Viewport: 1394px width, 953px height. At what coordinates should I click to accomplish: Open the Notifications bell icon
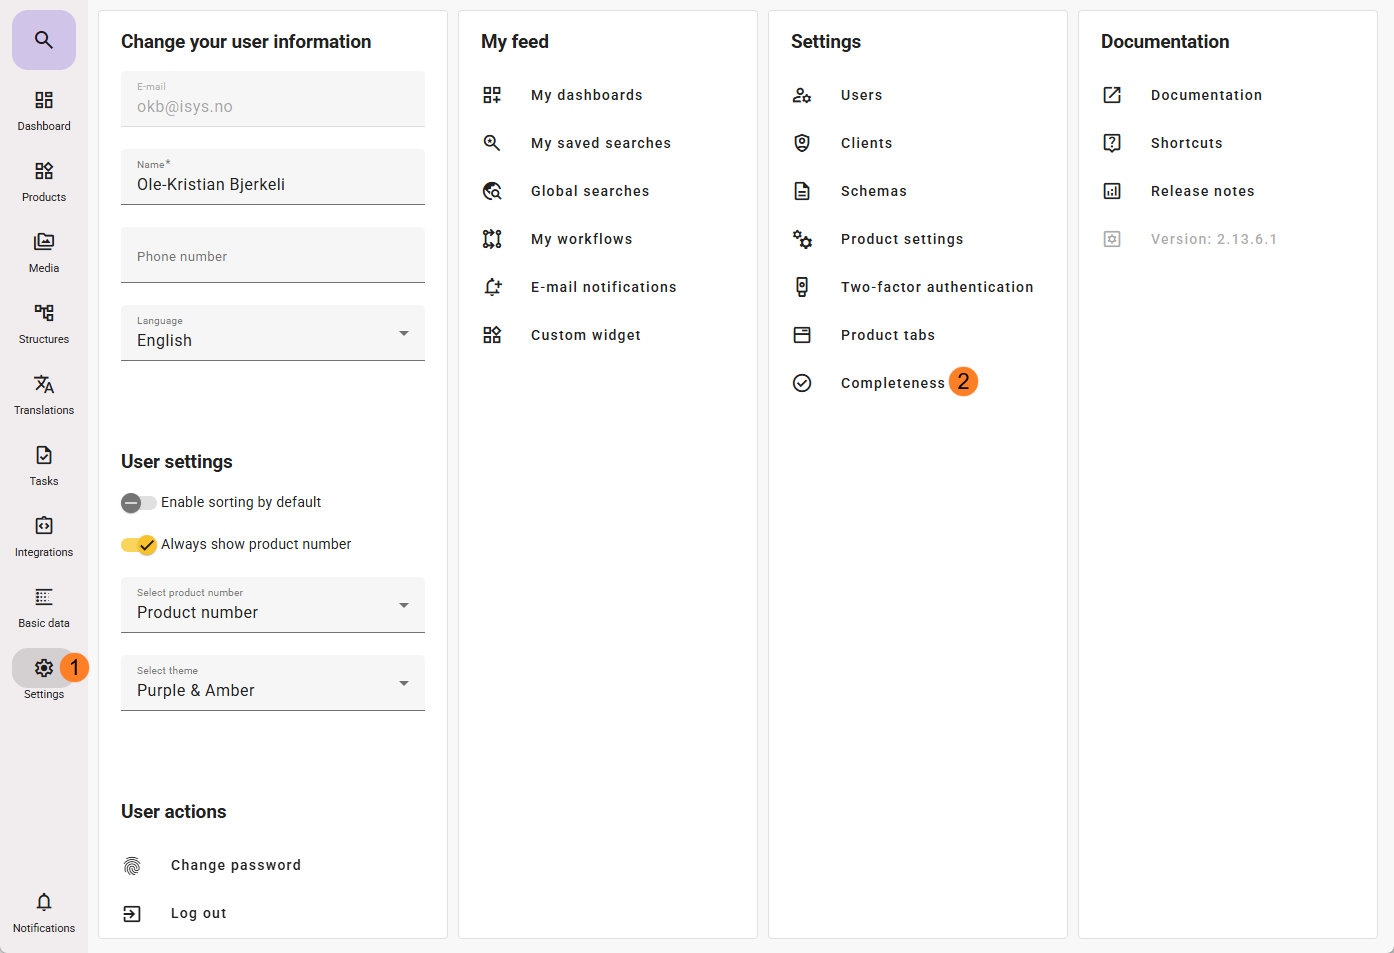click(x=44, y=902)
